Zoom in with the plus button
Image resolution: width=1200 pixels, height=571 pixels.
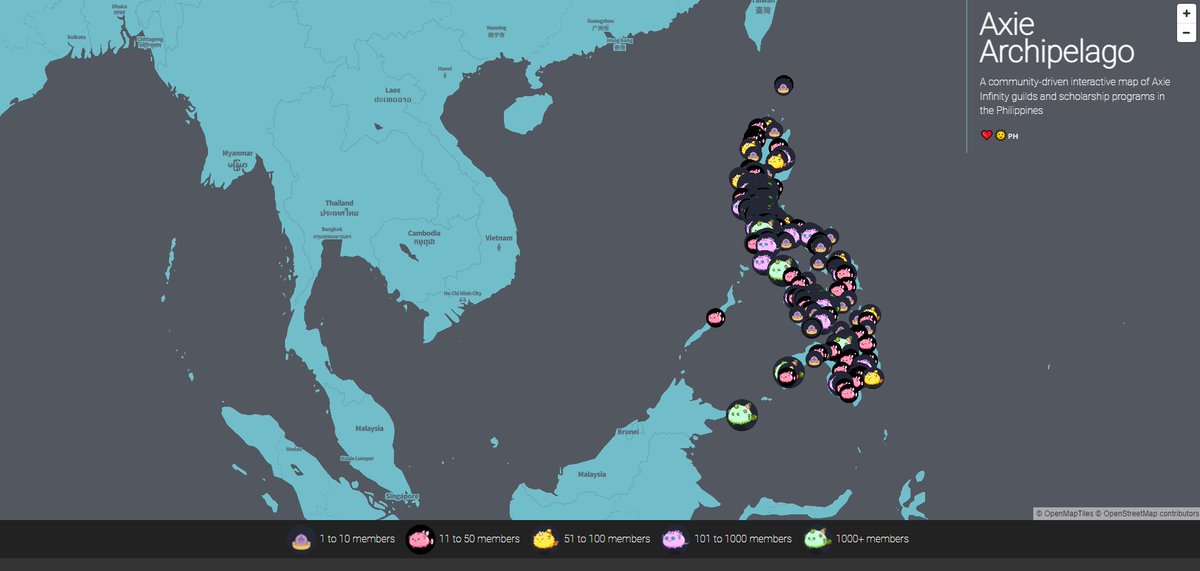1185,15
